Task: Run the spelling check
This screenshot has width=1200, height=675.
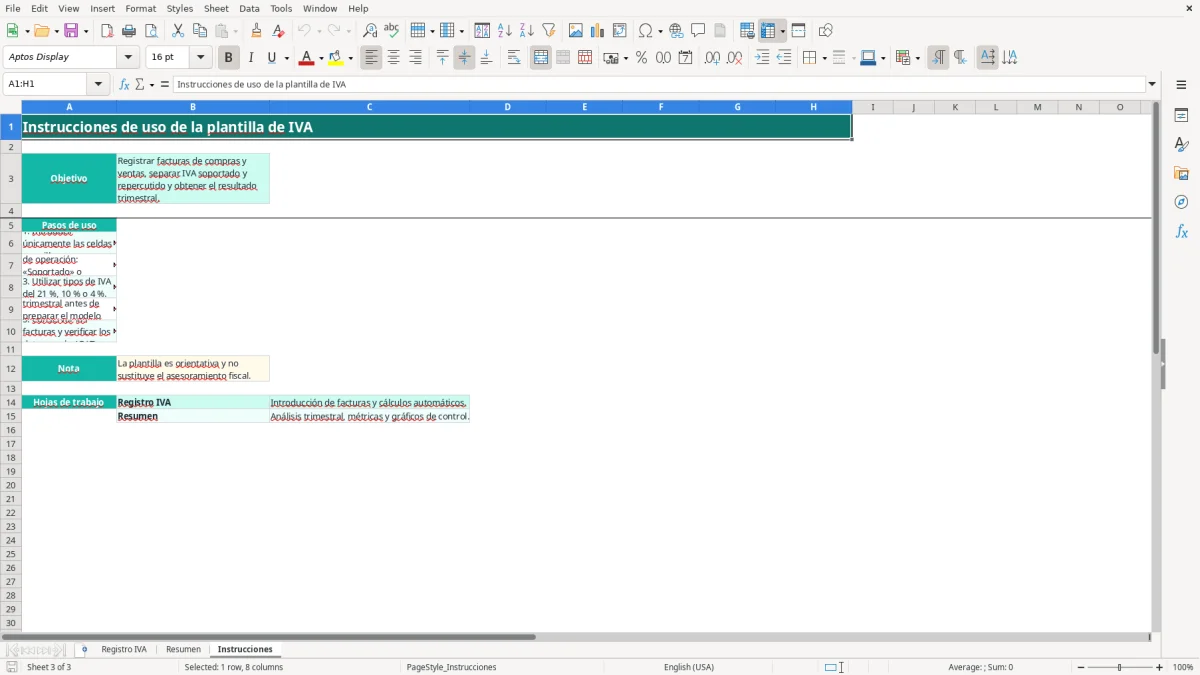Action: (392, 31)
